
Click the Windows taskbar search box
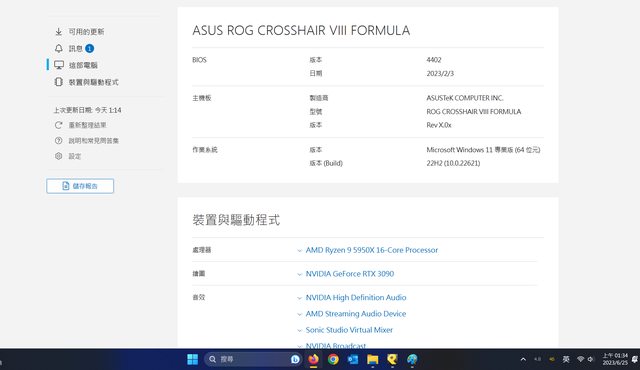pos(253,359)
